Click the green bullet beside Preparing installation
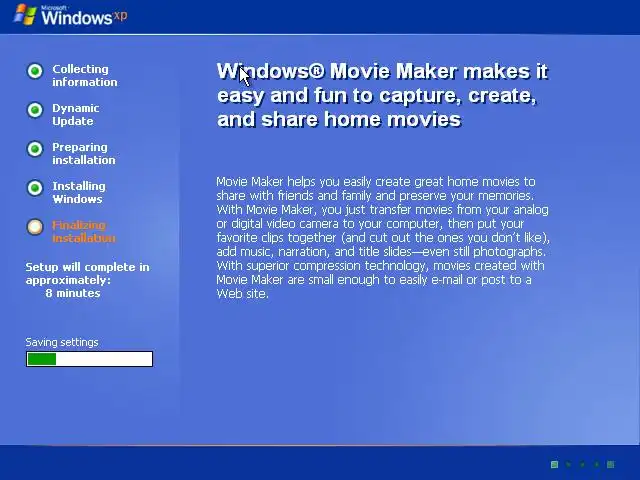Screen dimensions: 640x480 coord(35,149)
